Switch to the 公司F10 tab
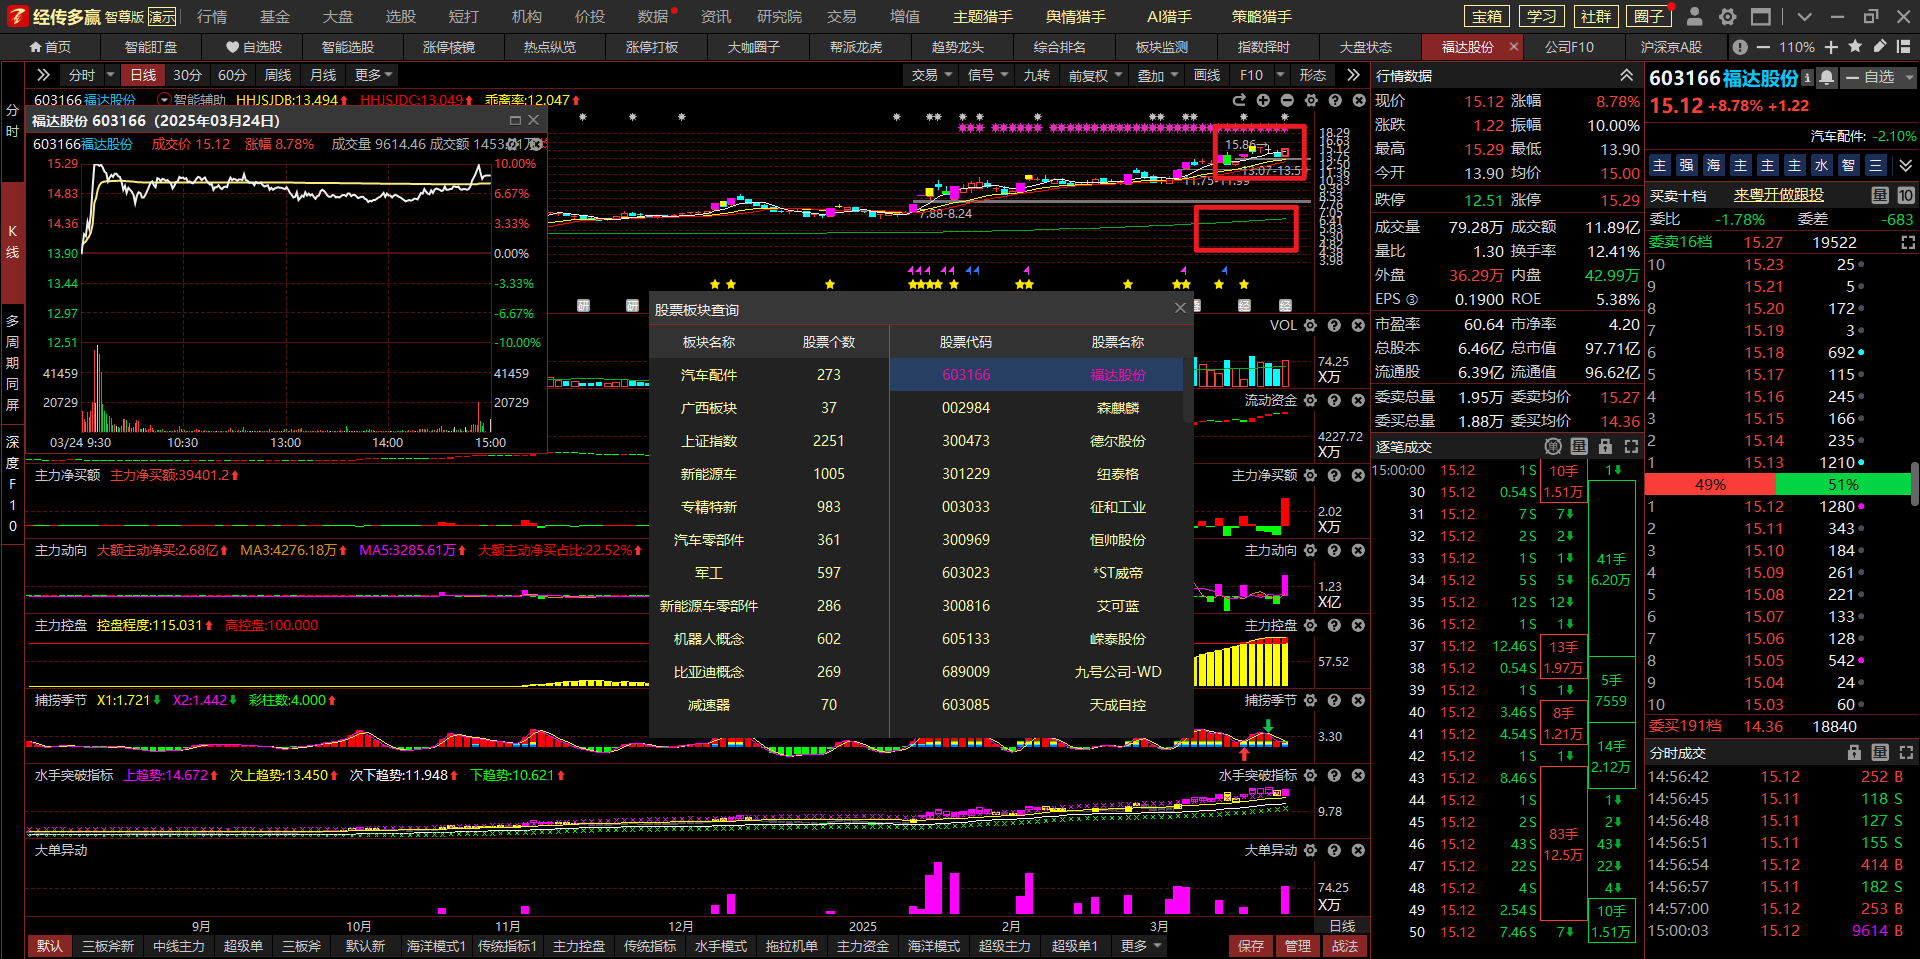This screenshot has height=959, width=1920. tap(1569, 47)
